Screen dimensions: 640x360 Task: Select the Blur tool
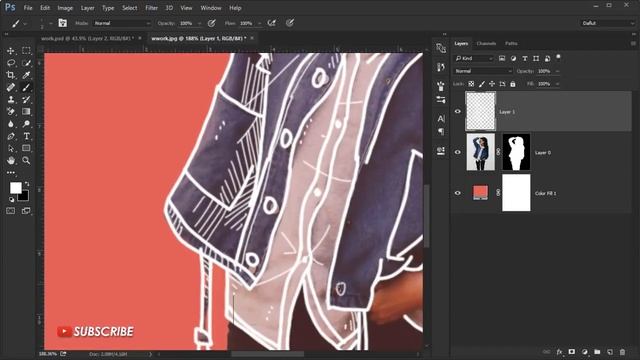tap(11, 124)
